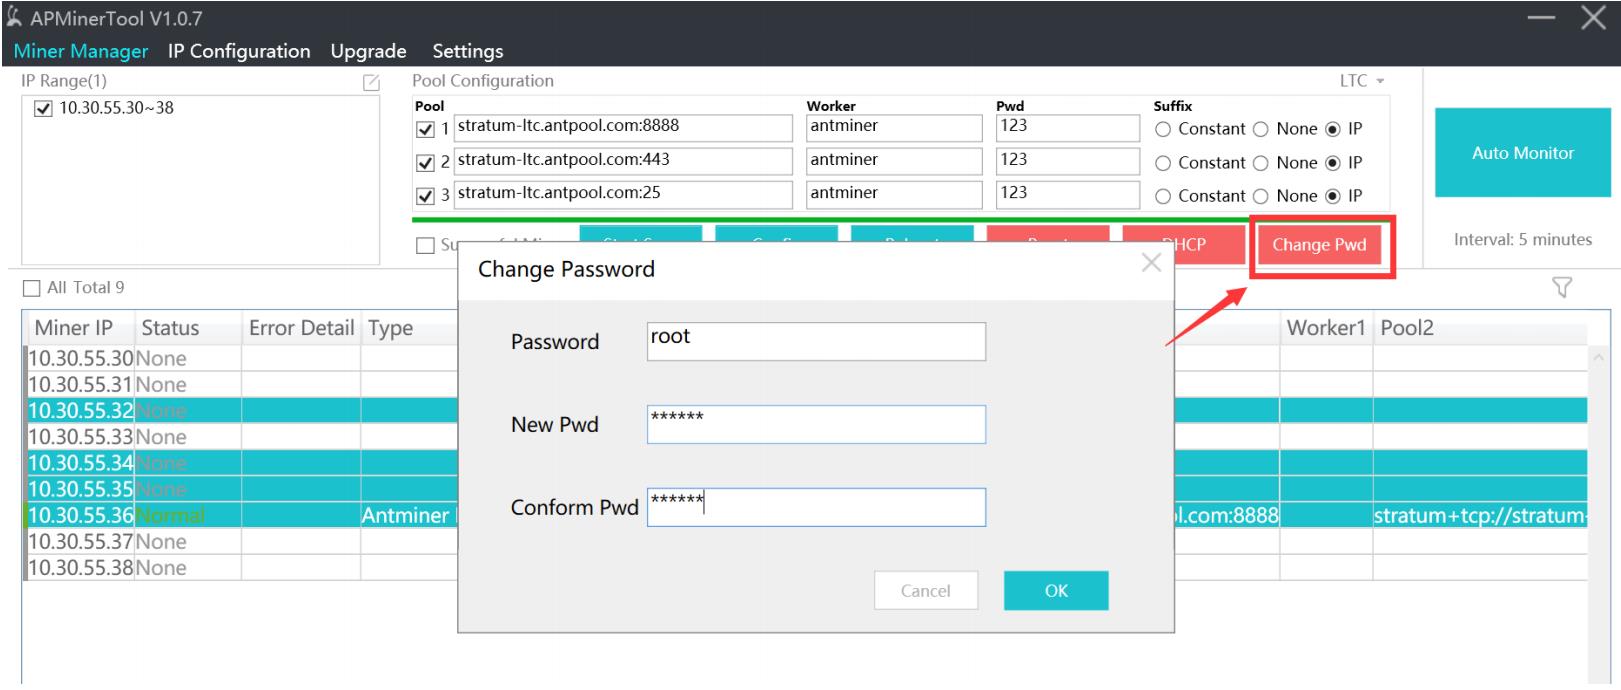Select Constant suffix for pool 2
This screenshot has width=1621, height=690.
pyautogui.click(x=1163, y=163)
